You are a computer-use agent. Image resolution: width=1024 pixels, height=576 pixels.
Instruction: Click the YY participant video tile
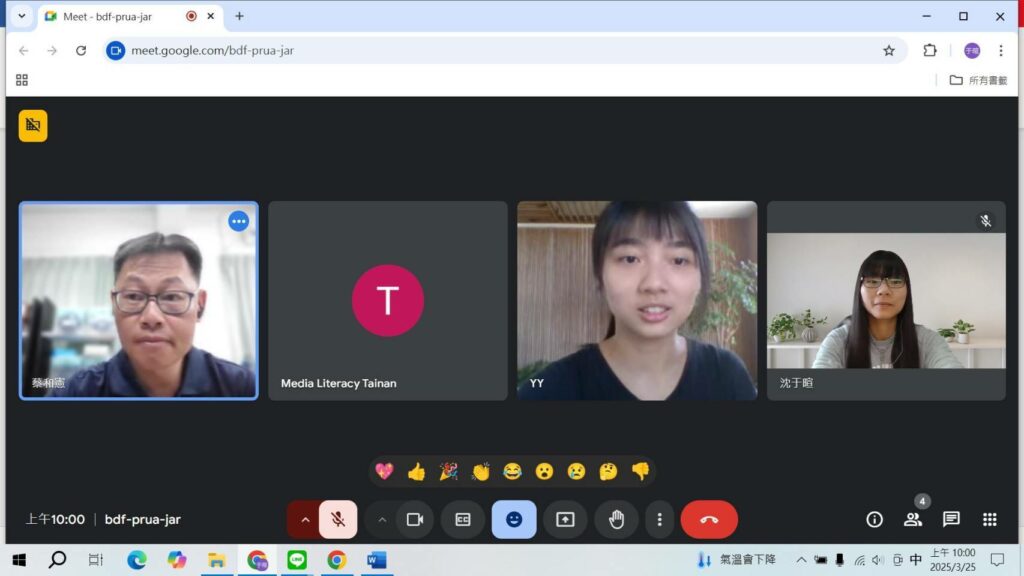tap(637, 300)
